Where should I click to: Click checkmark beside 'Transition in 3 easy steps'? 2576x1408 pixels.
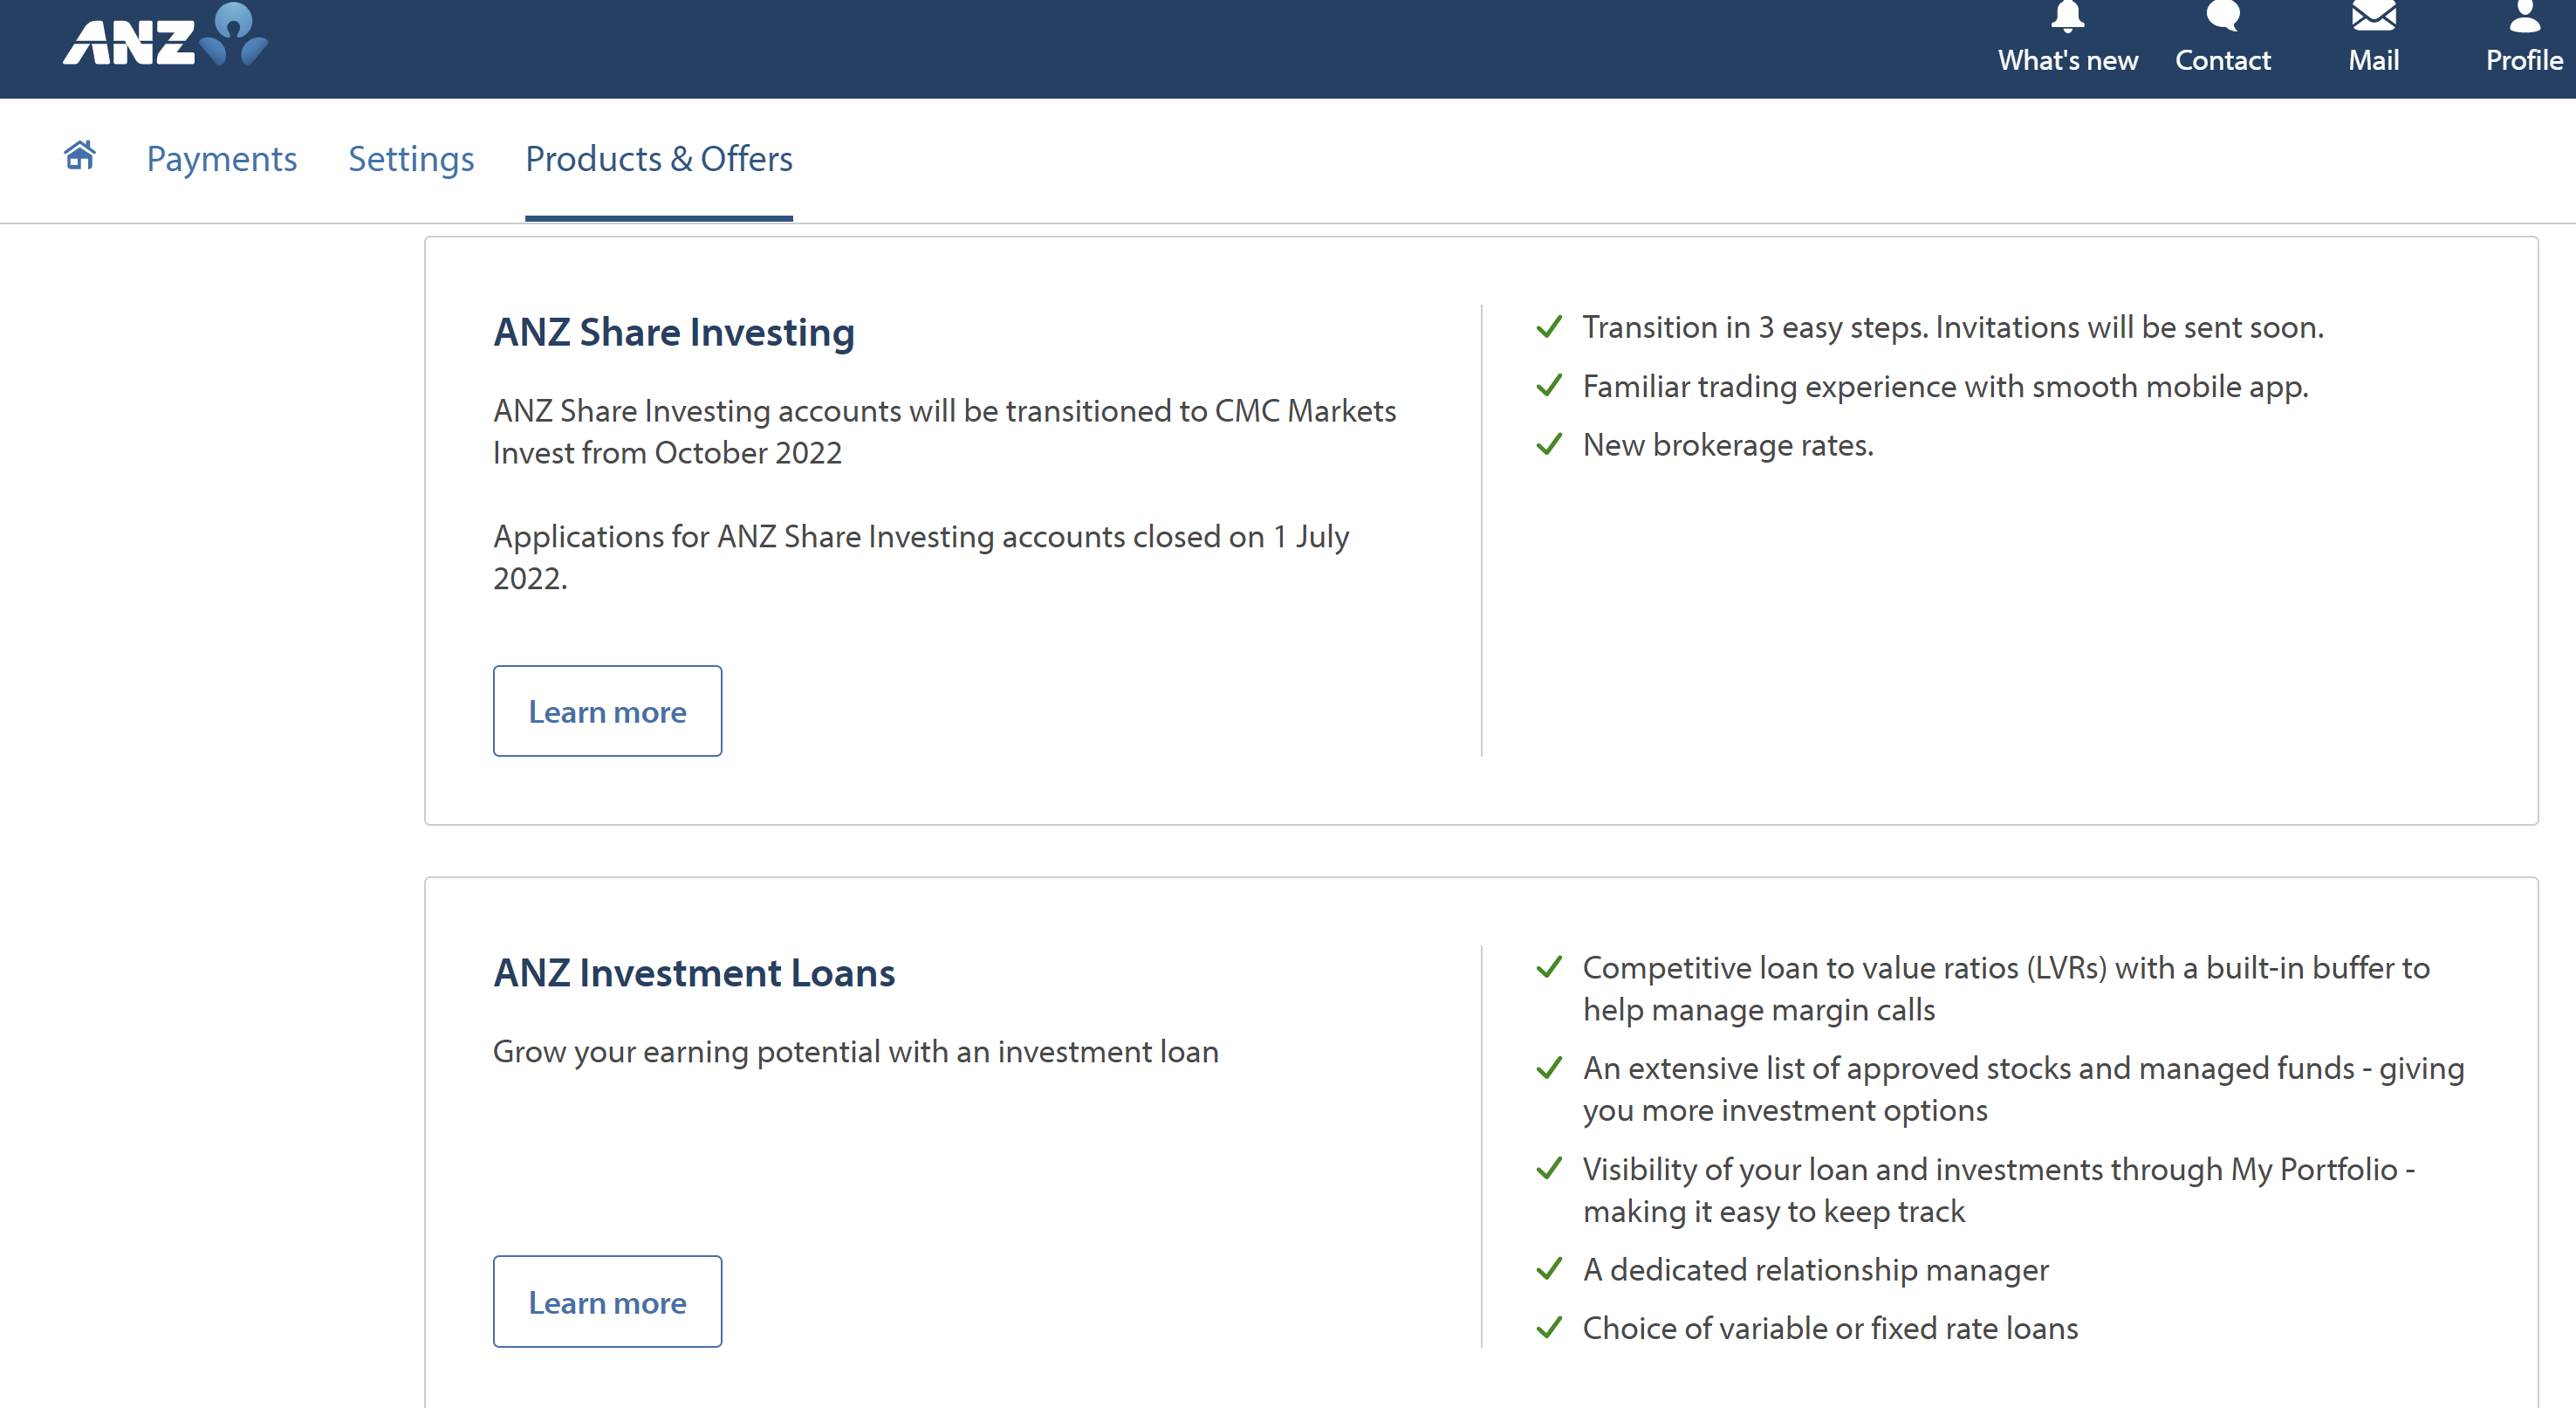coord(1549,327)
